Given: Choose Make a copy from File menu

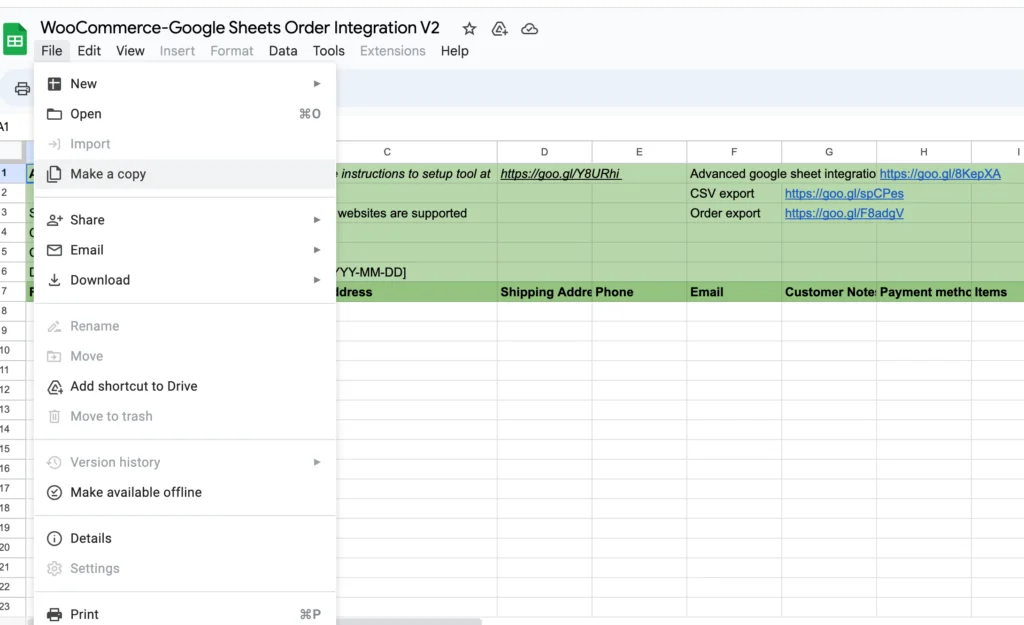Looking at the screenshot, I should [x=185, y=174].
